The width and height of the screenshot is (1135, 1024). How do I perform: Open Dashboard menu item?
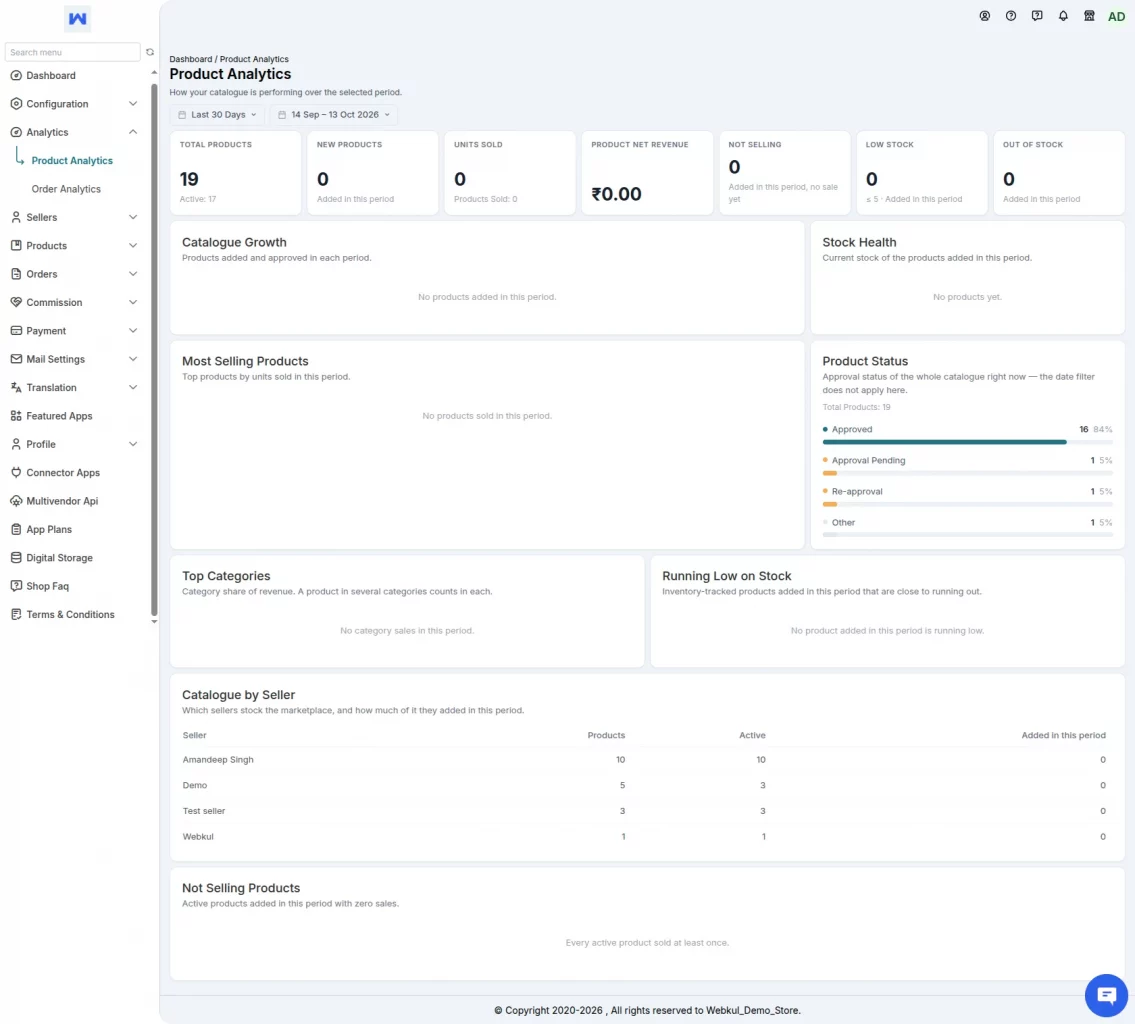(x=51, y=75)
